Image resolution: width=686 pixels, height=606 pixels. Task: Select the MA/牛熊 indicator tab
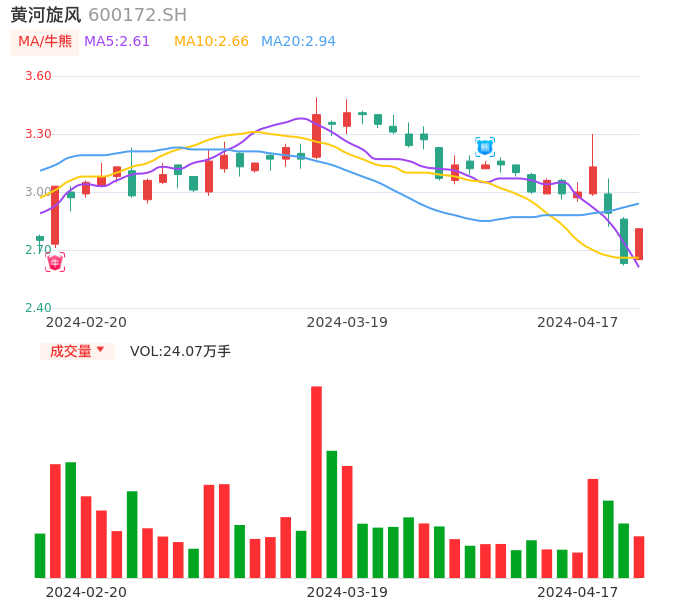tap(45, 41)
